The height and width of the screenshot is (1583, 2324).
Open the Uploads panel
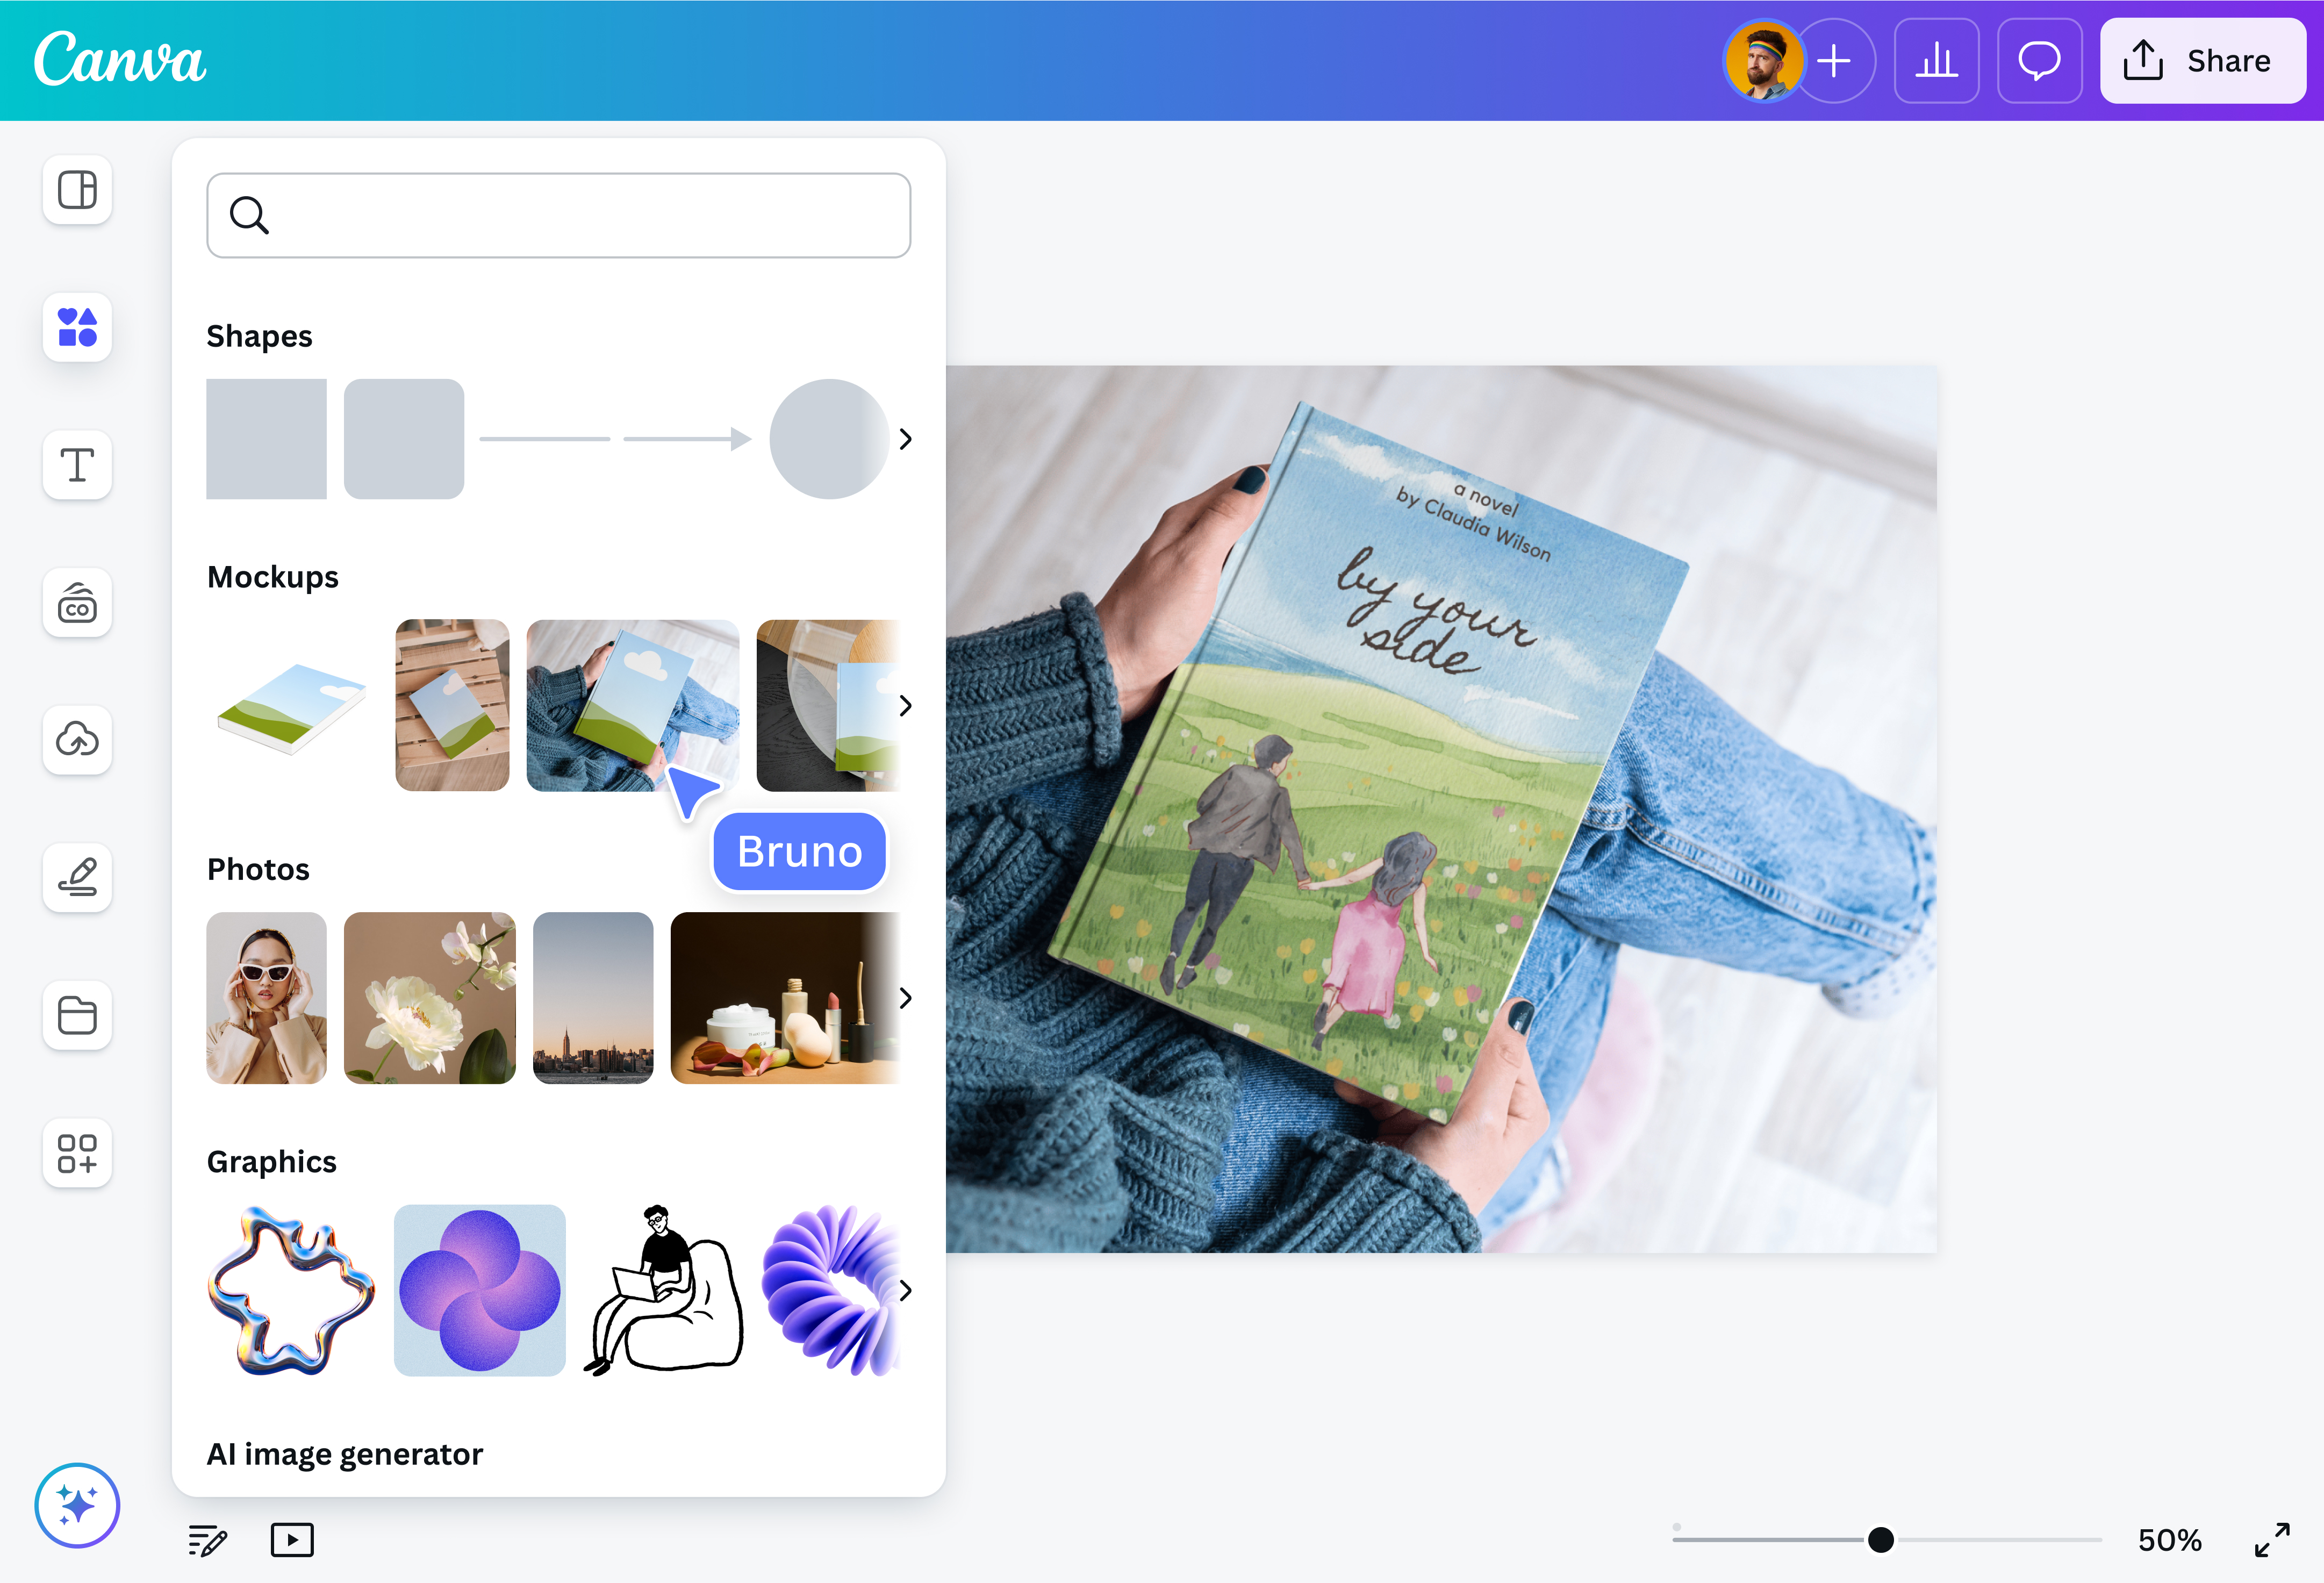pos(77,740)
